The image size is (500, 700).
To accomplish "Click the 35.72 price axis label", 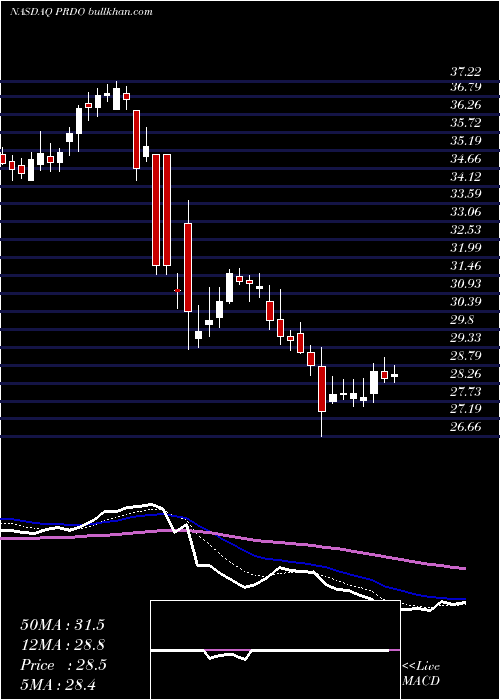I will 465,123.
